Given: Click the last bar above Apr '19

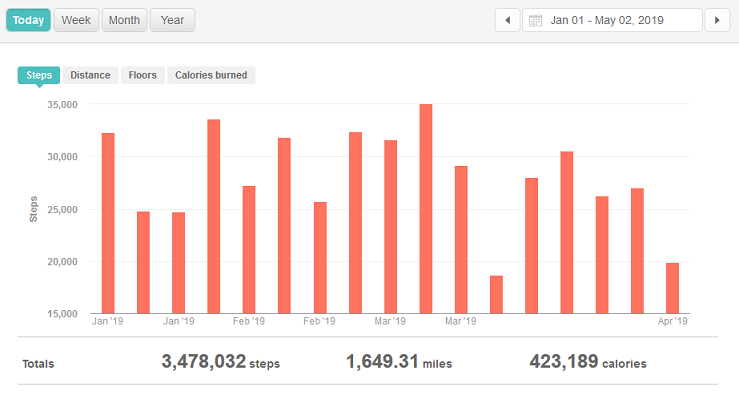Looking at the screenshot, I should pos(673,288).
